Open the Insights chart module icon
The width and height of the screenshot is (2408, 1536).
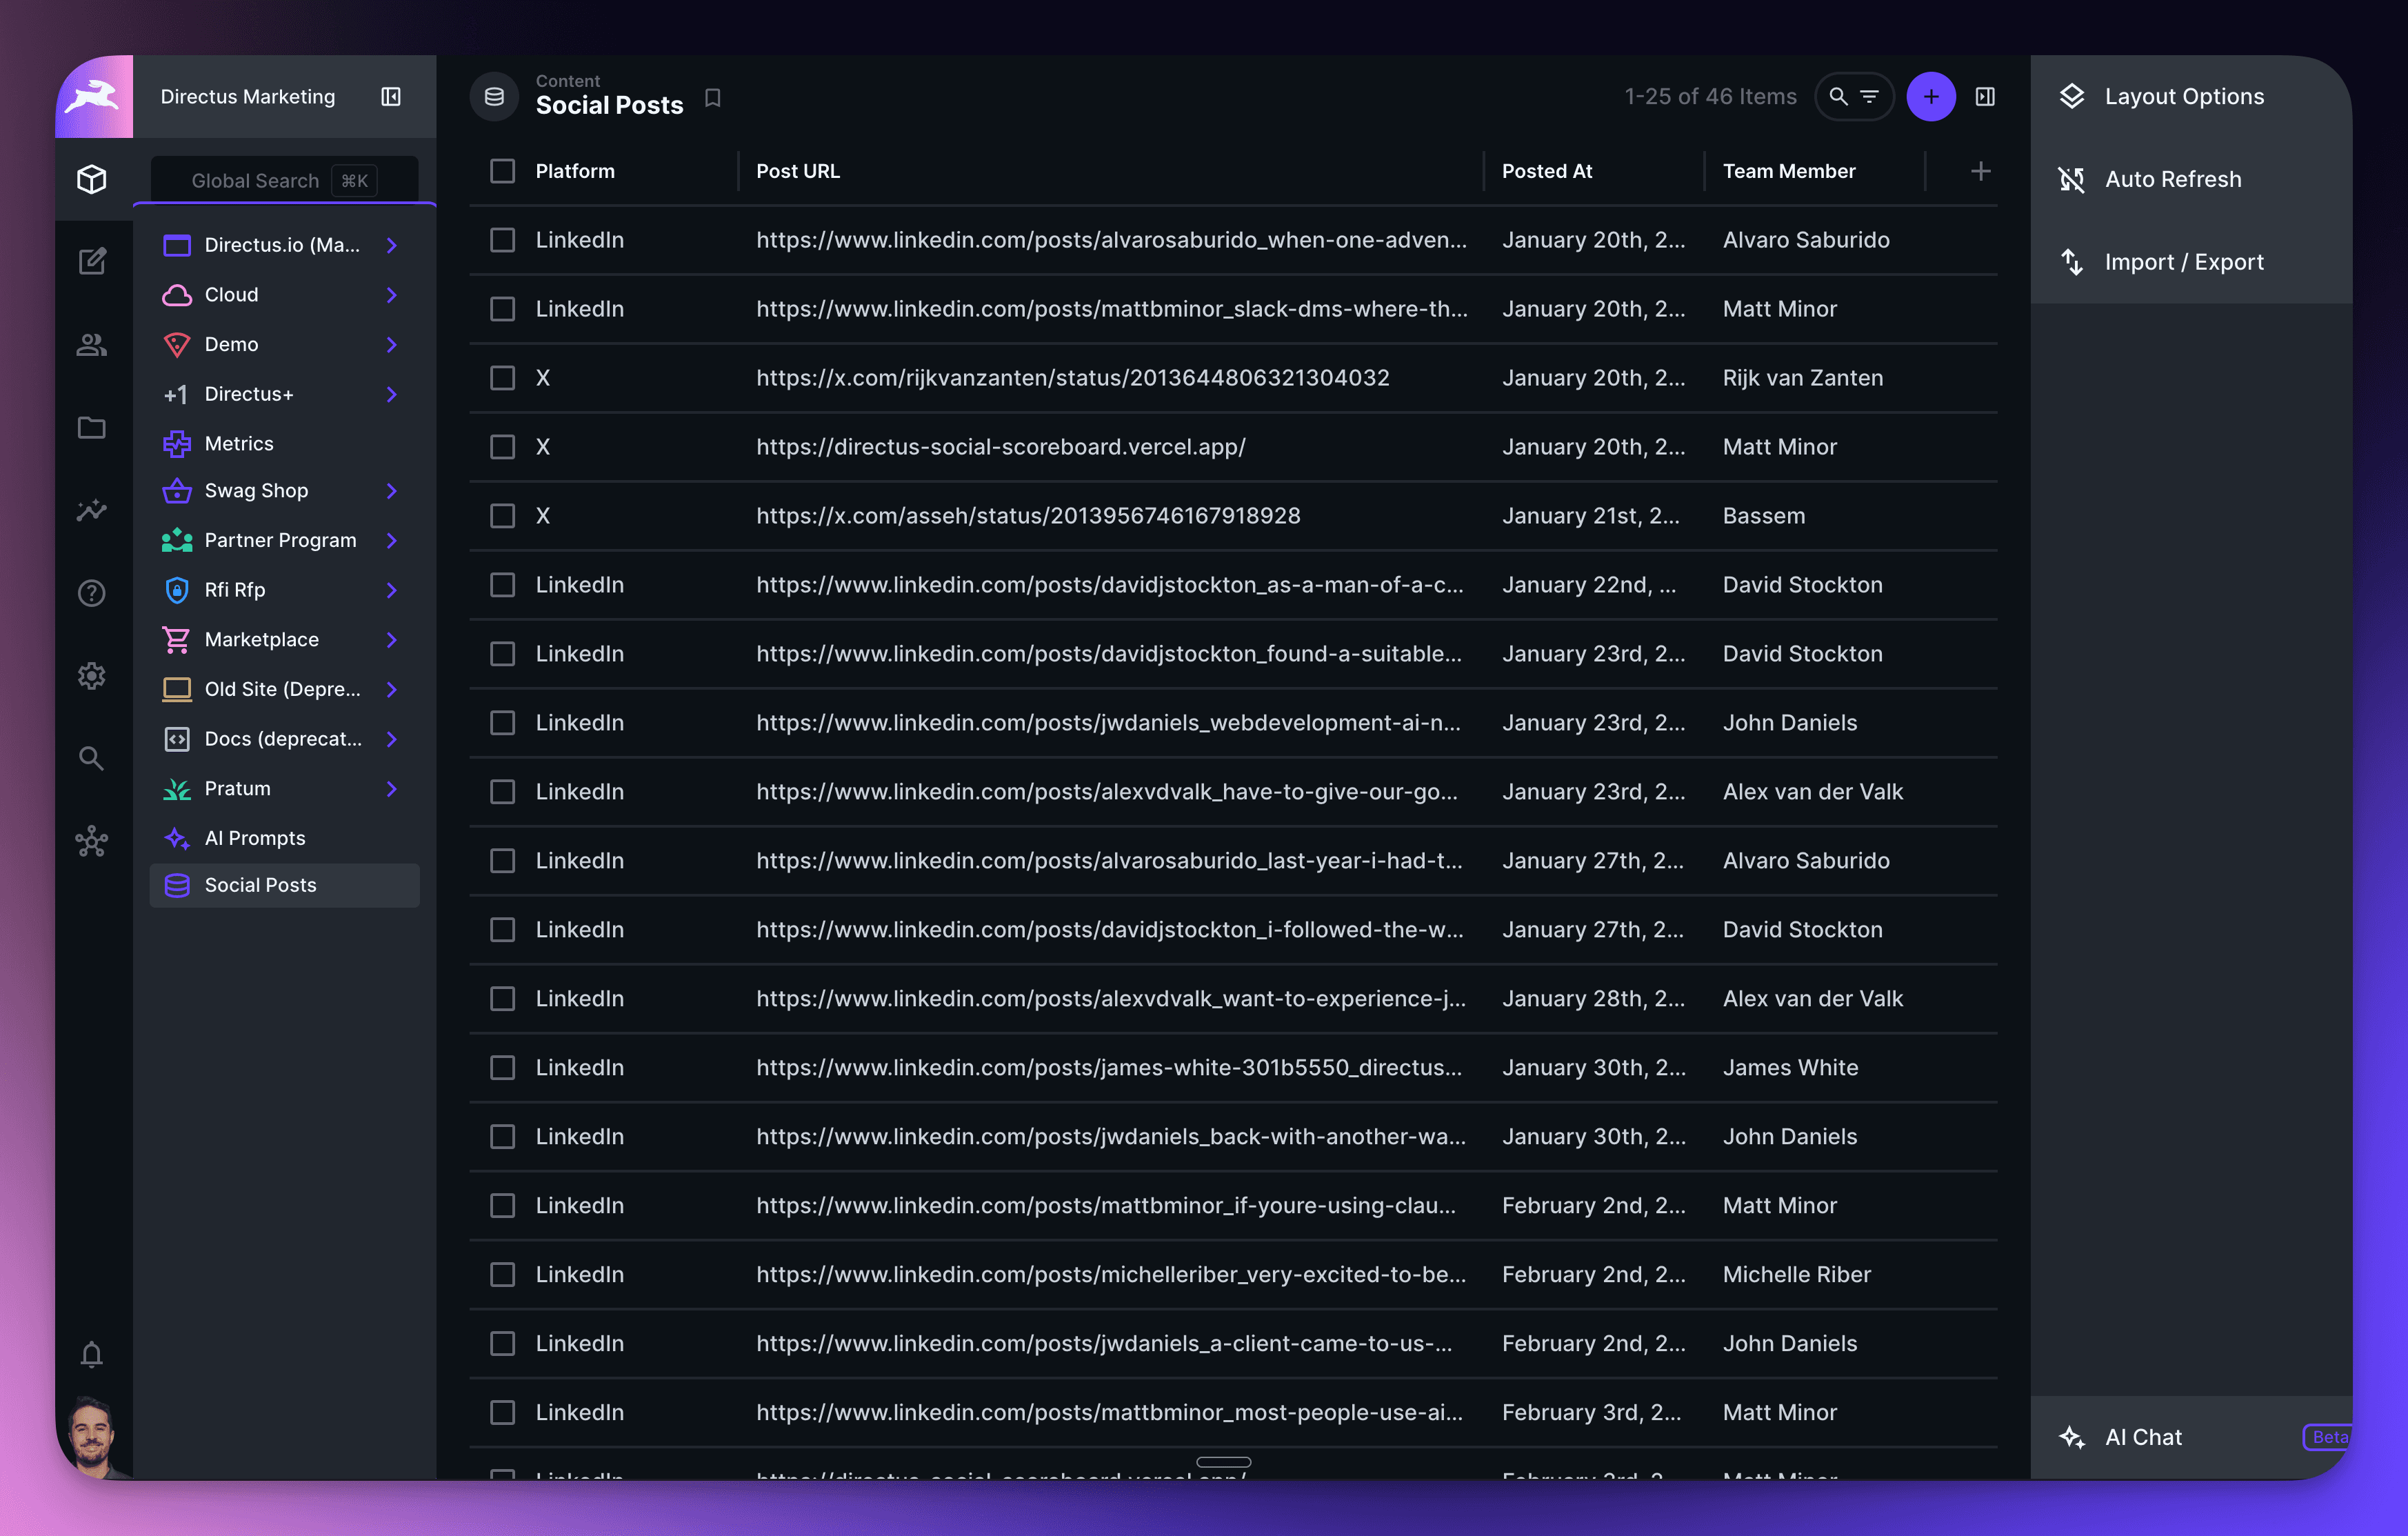[x=92, y=510]
